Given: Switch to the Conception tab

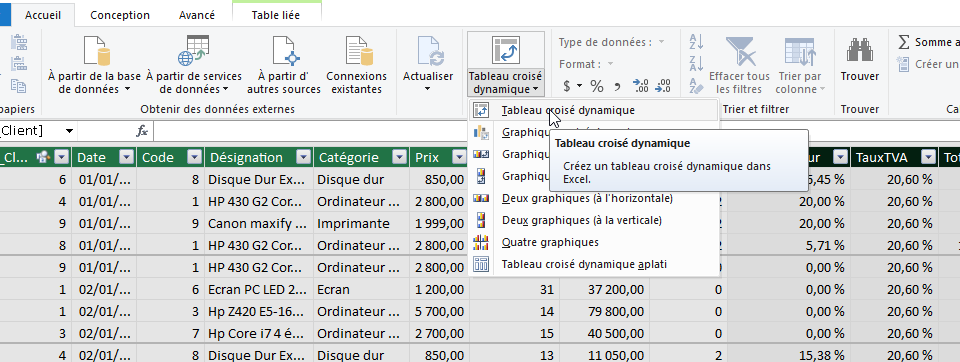Looking at the screenshot, I should tap(120, 15).
